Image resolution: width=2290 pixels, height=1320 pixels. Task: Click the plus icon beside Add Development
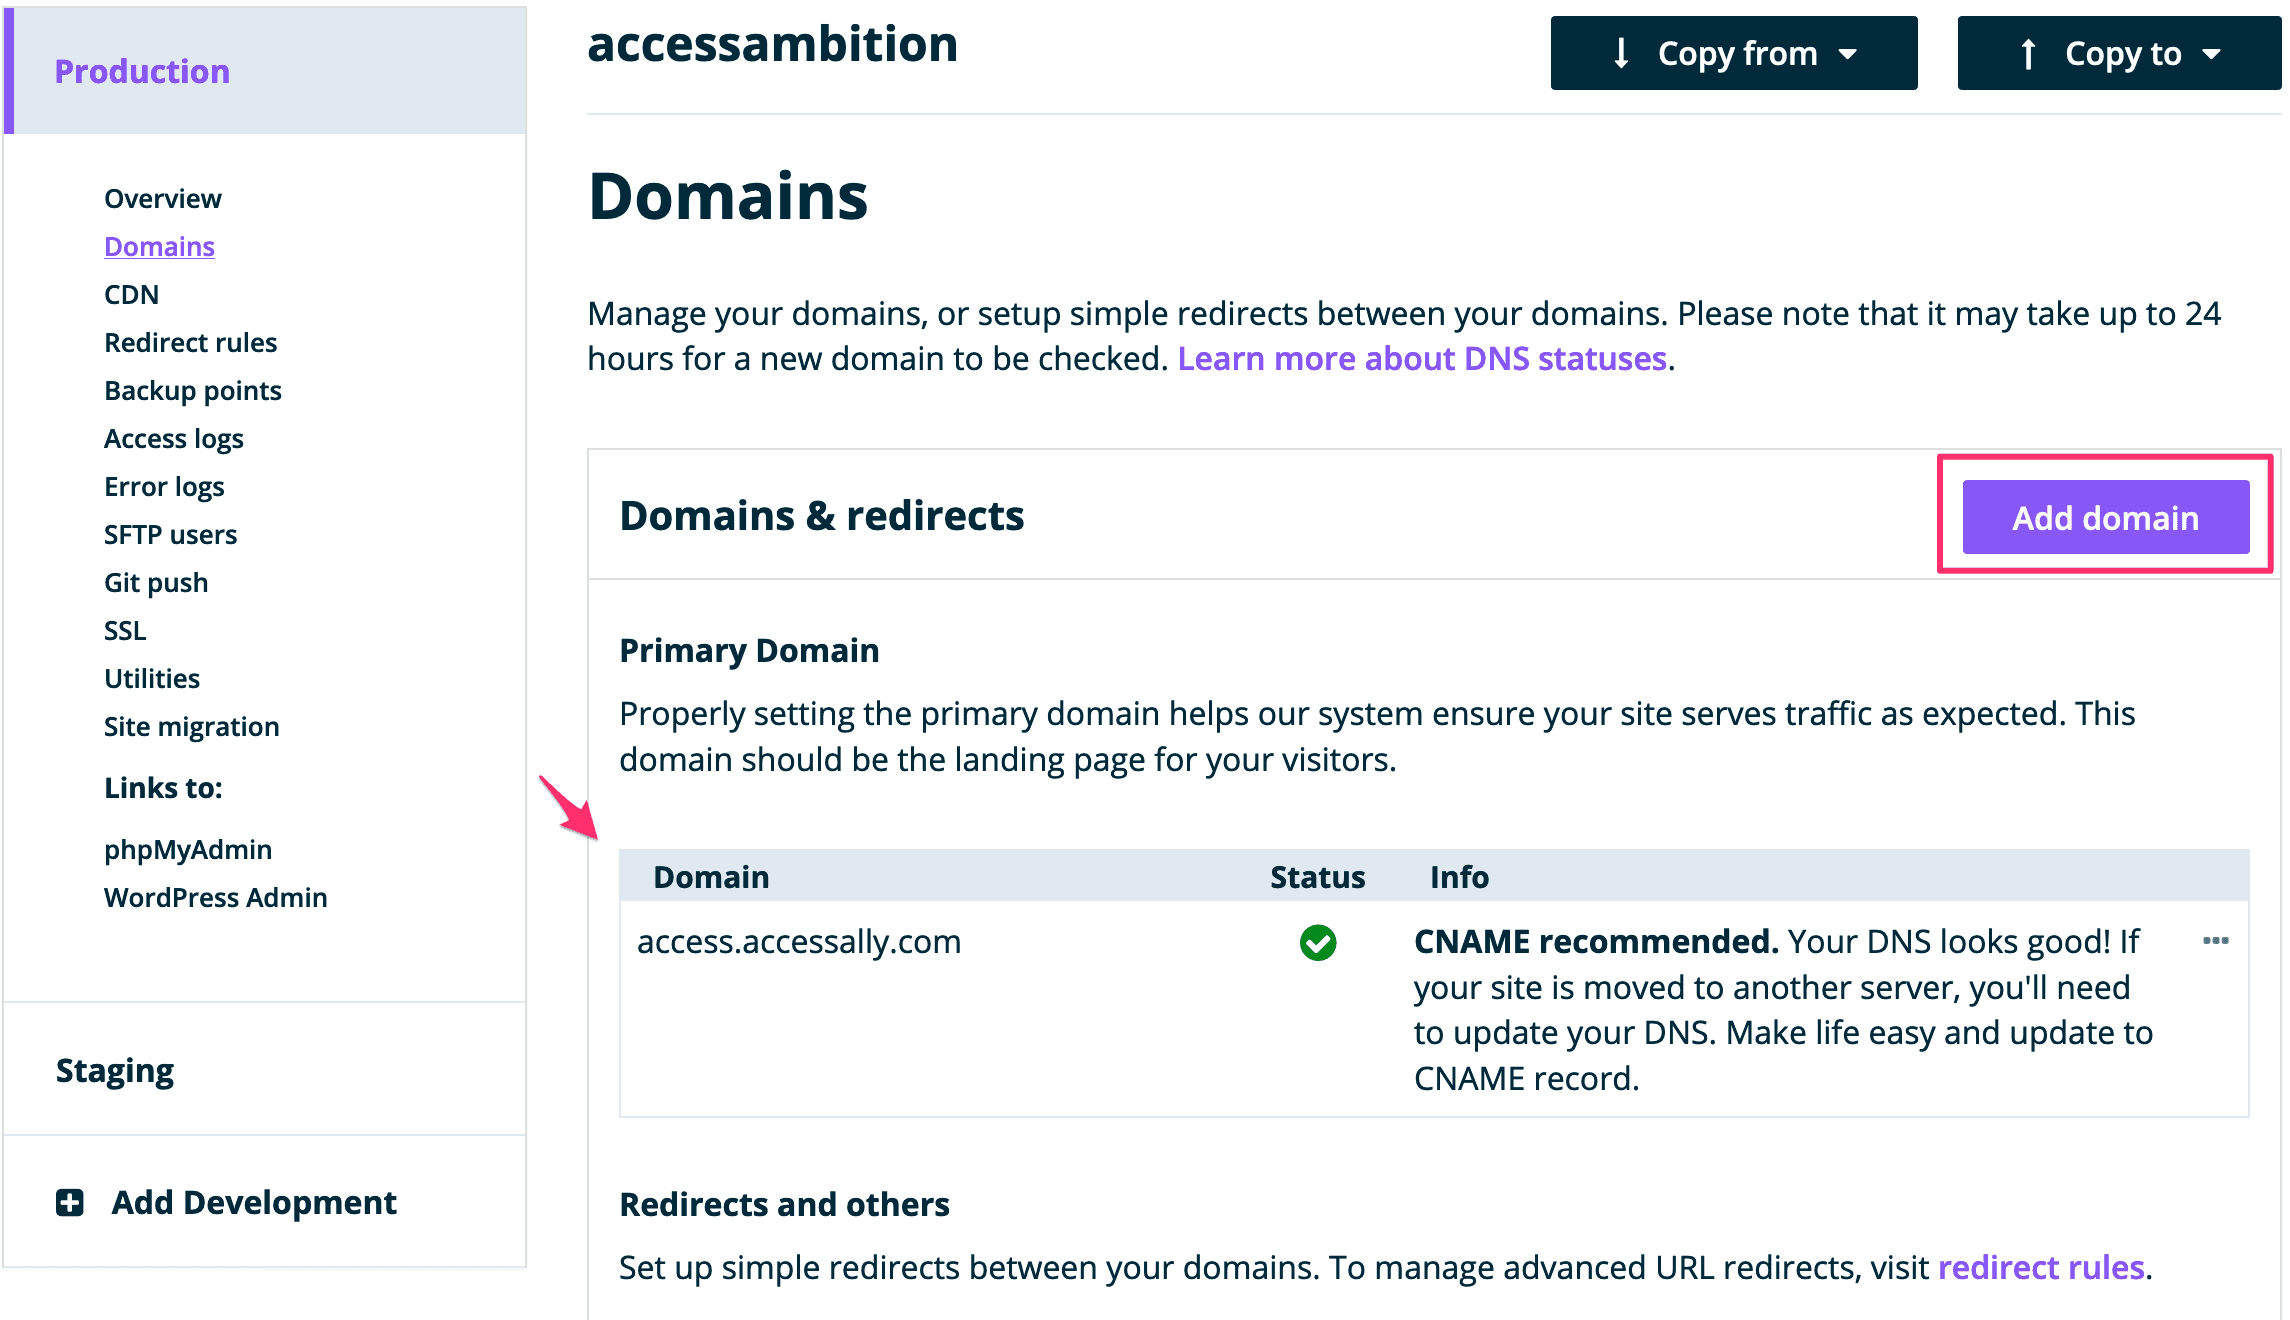pyautogui.click(x=68, y=1202)
